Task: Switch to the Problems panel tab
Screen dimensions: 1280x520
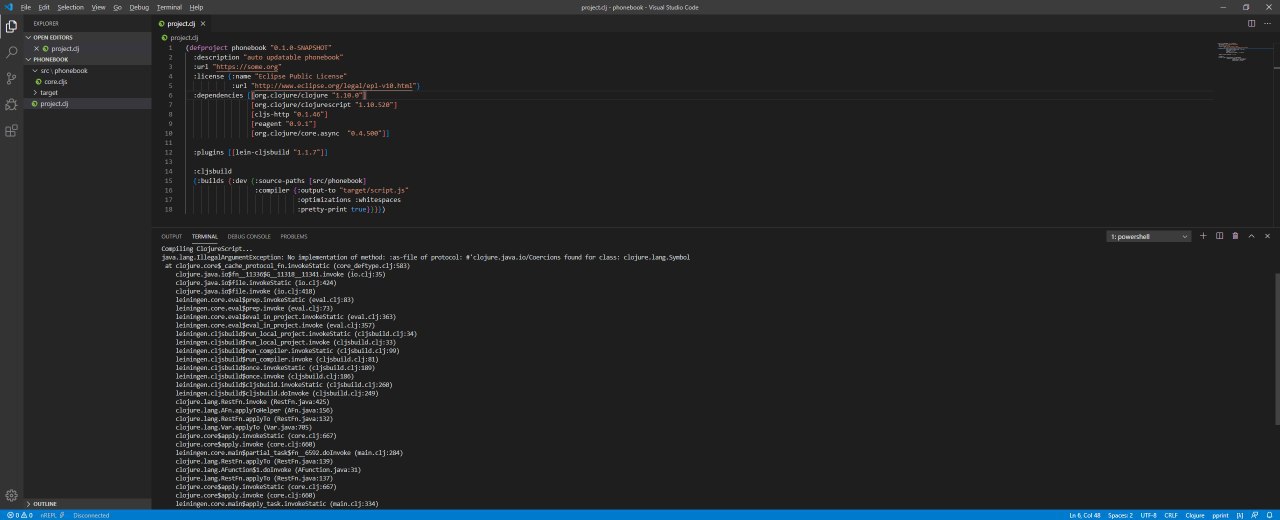Action: pyautogui.click(x=294, y=236)
